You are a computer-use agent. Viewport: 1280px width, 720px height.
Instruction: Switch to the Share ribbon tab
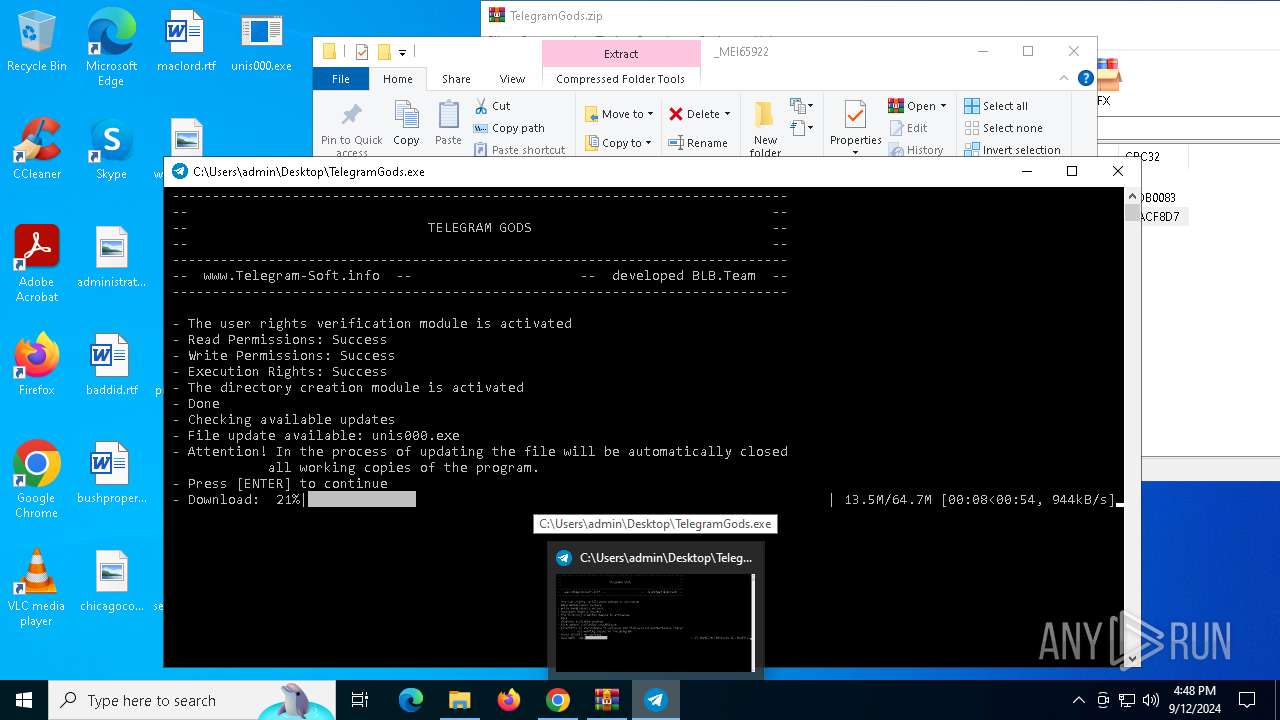point(456,79)
